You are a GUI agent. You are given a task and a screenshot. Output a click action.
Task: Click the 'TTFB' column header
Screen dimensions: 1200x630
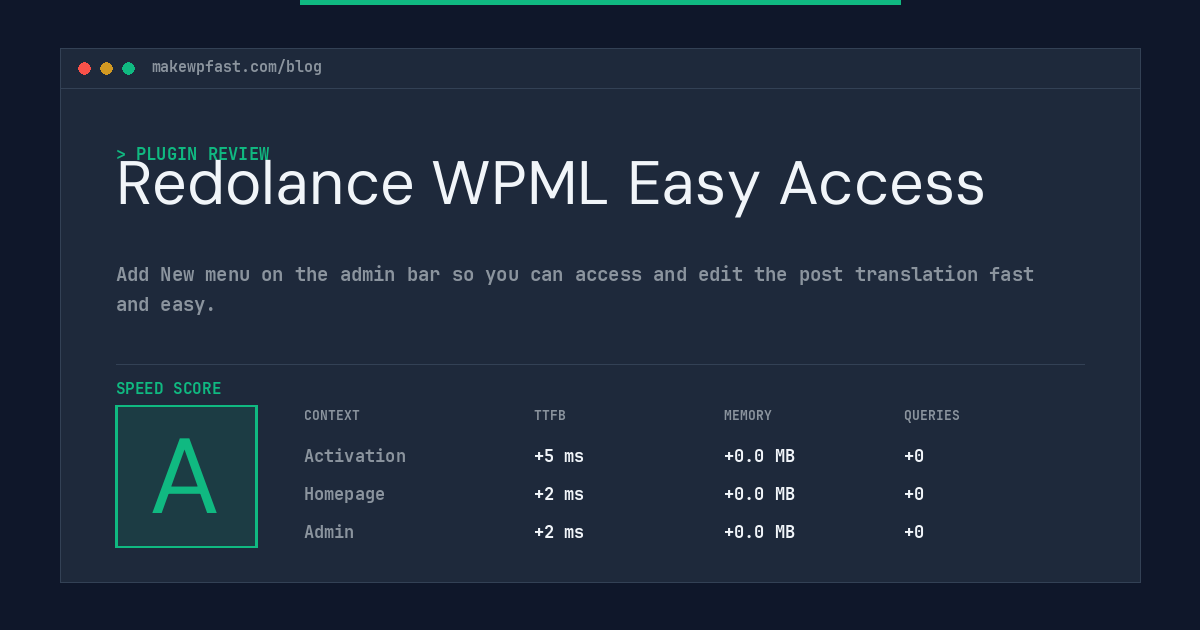point(550,416)
